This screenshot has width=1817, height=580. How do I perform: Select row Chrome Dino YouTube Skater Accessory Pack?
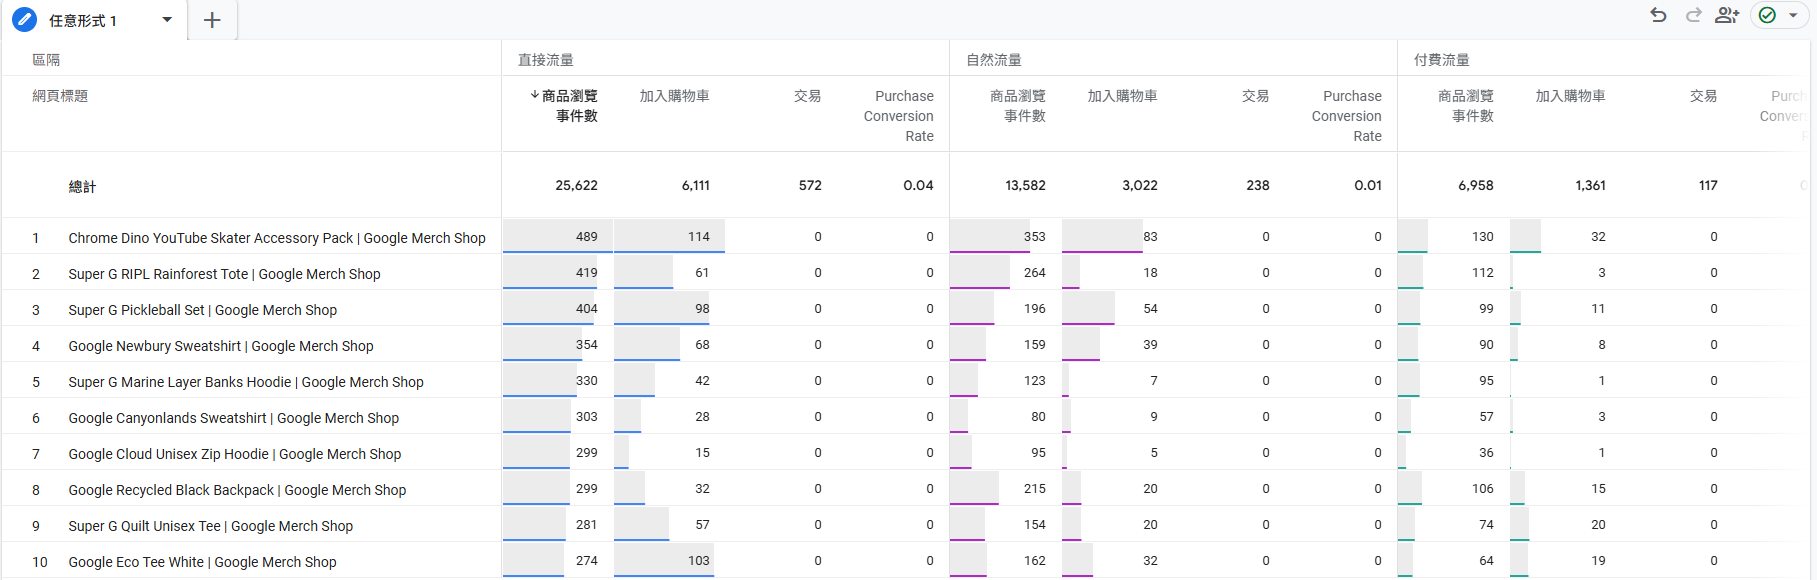[x=277, y=238]
